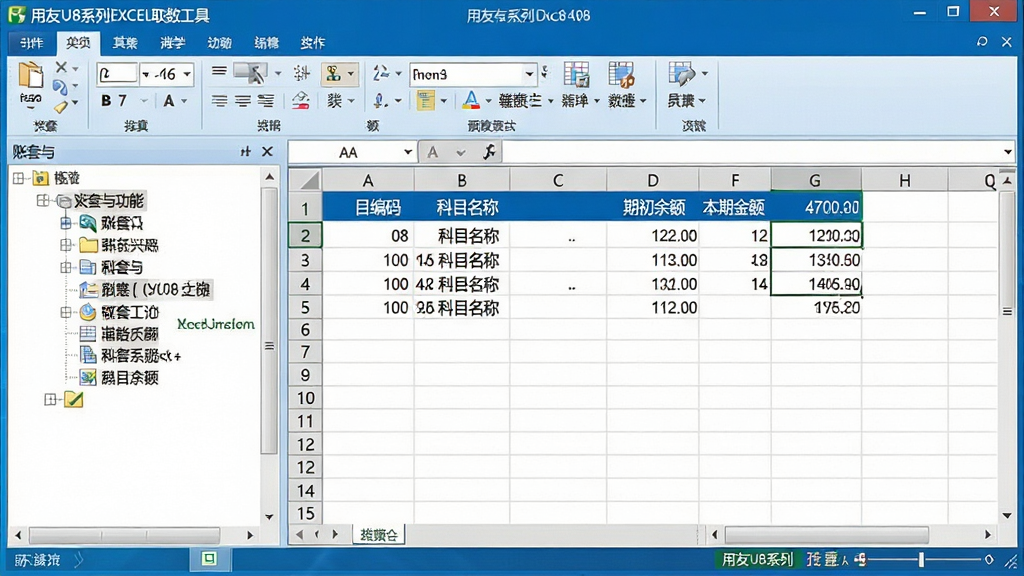Click the fx insert function icon

point(489,152)
